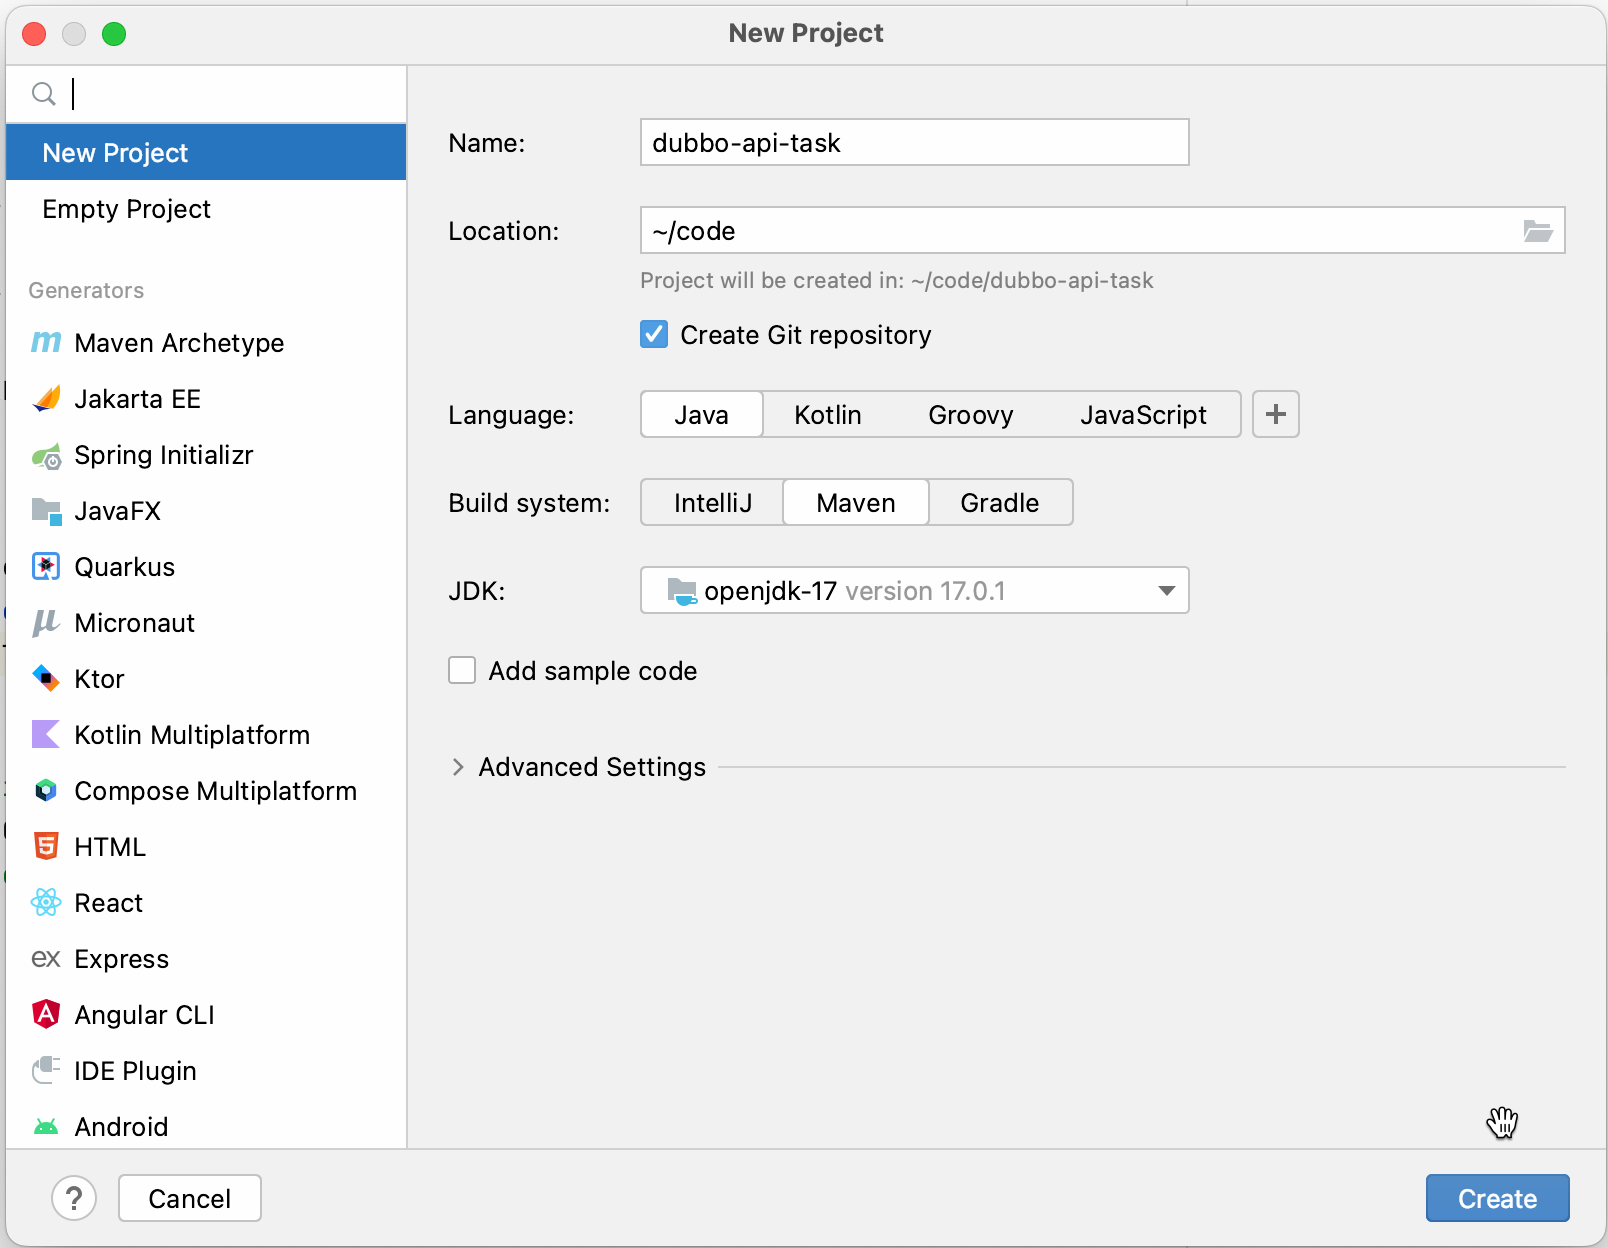
Task: Click the Angular CLI icon
Action: [46, 1015]
